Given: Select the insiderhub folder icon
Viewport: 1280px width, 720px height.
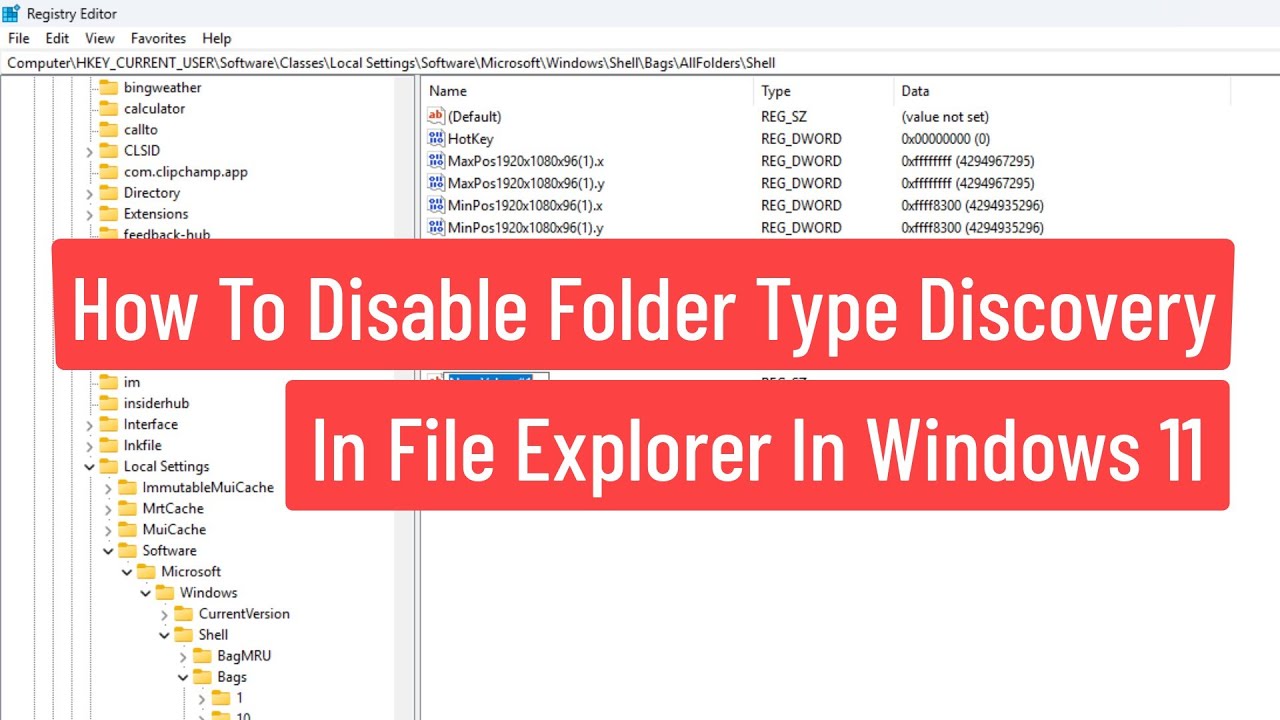Looking at the screenshot, I should (x=108, y=403).
